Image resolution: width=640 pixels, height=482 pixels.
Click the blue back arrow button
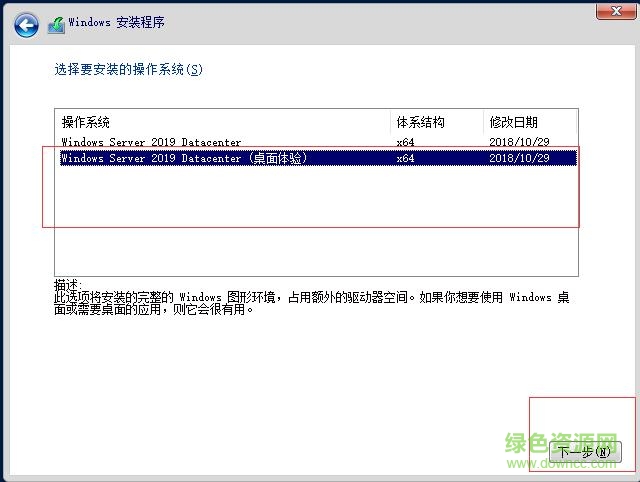27,24
